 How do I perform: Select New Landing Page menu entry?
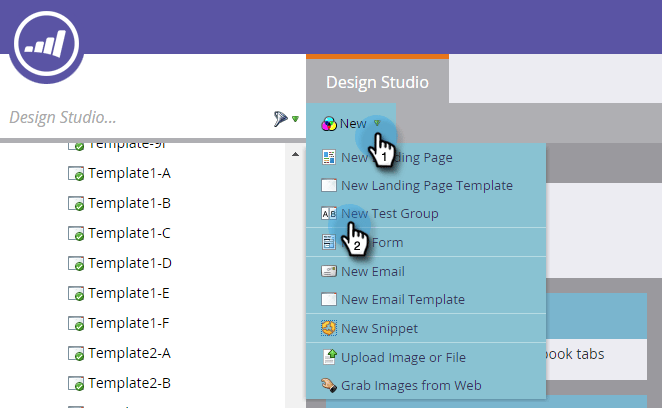point(426,158)
